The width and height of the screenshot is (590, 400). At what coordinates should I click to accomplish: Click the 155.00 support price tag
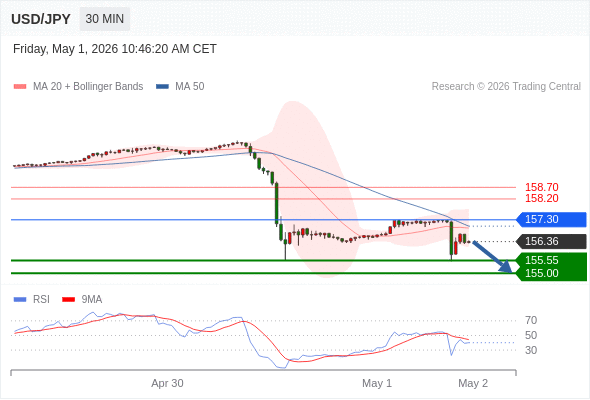coord(551,274)
